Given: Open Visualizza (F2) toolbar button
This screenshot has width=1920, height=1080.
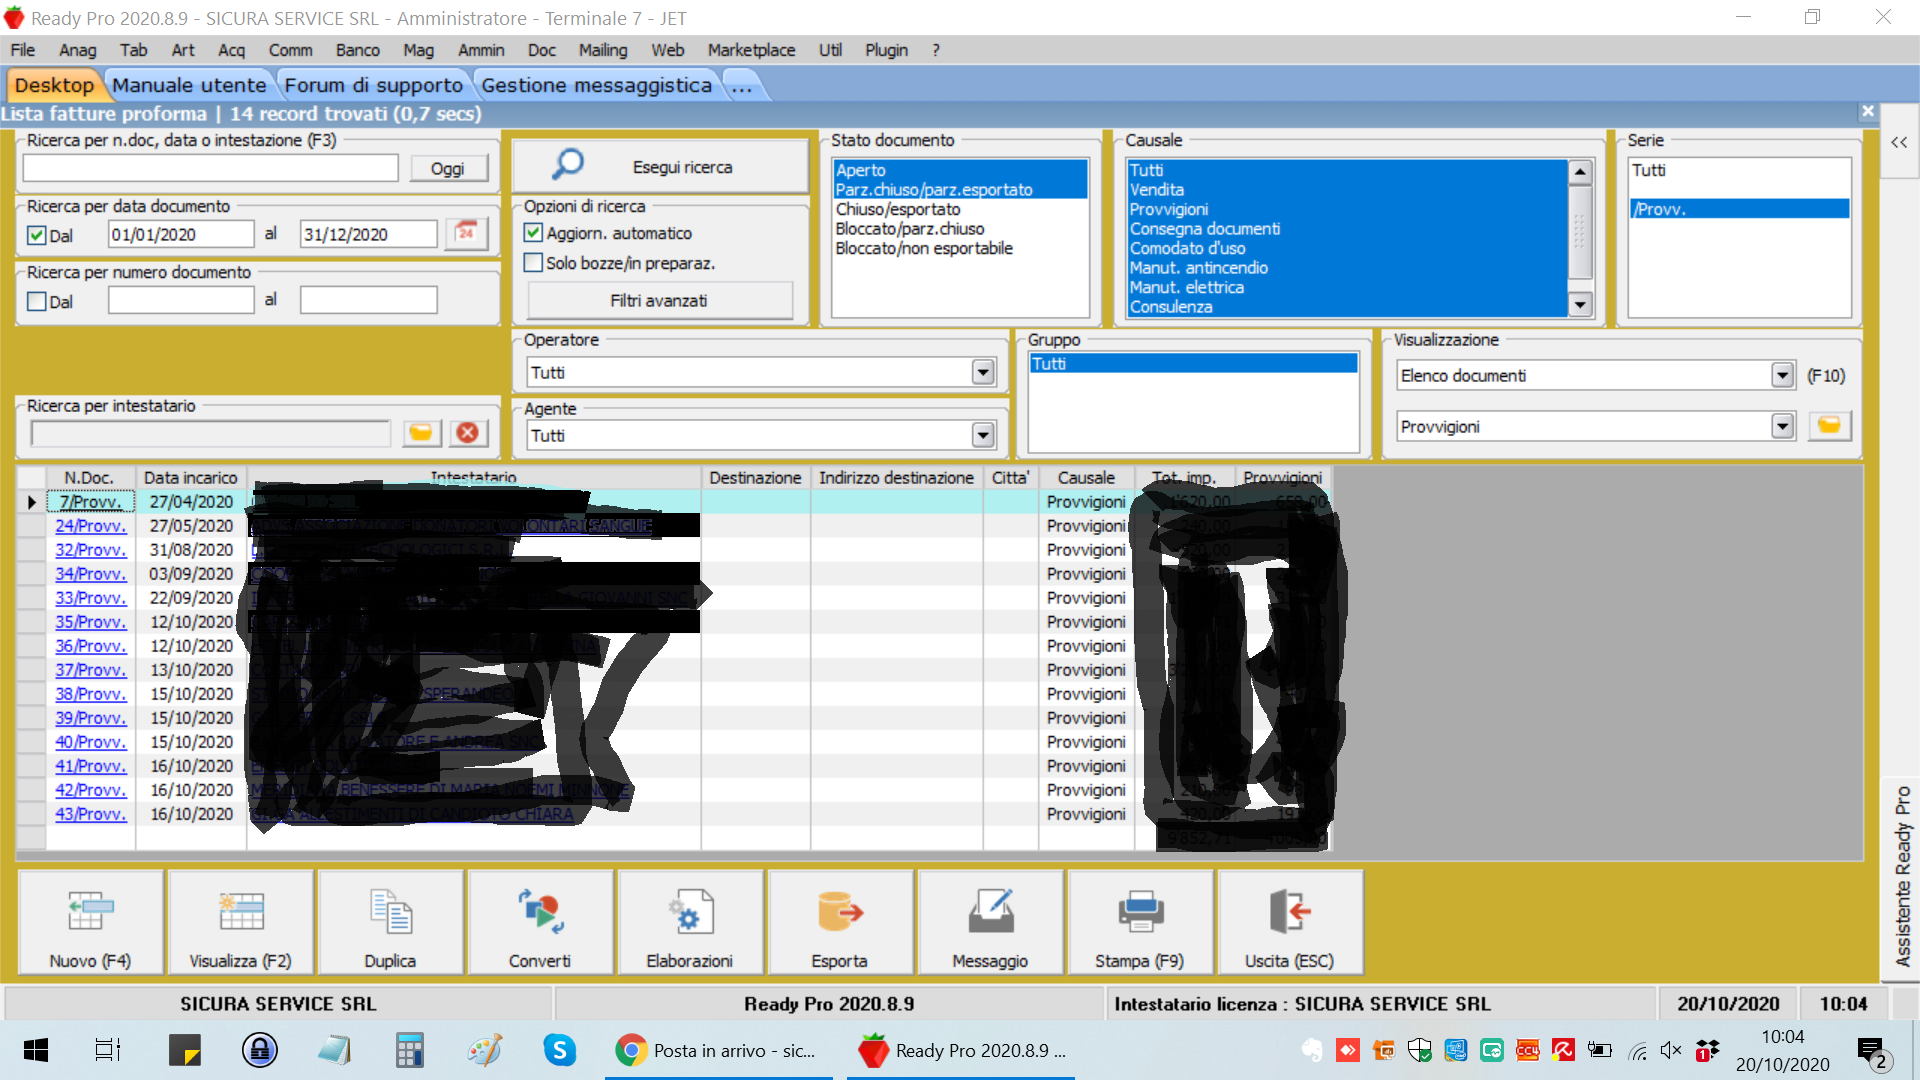Looking at the screenshot, I should (x=241, y=922).
